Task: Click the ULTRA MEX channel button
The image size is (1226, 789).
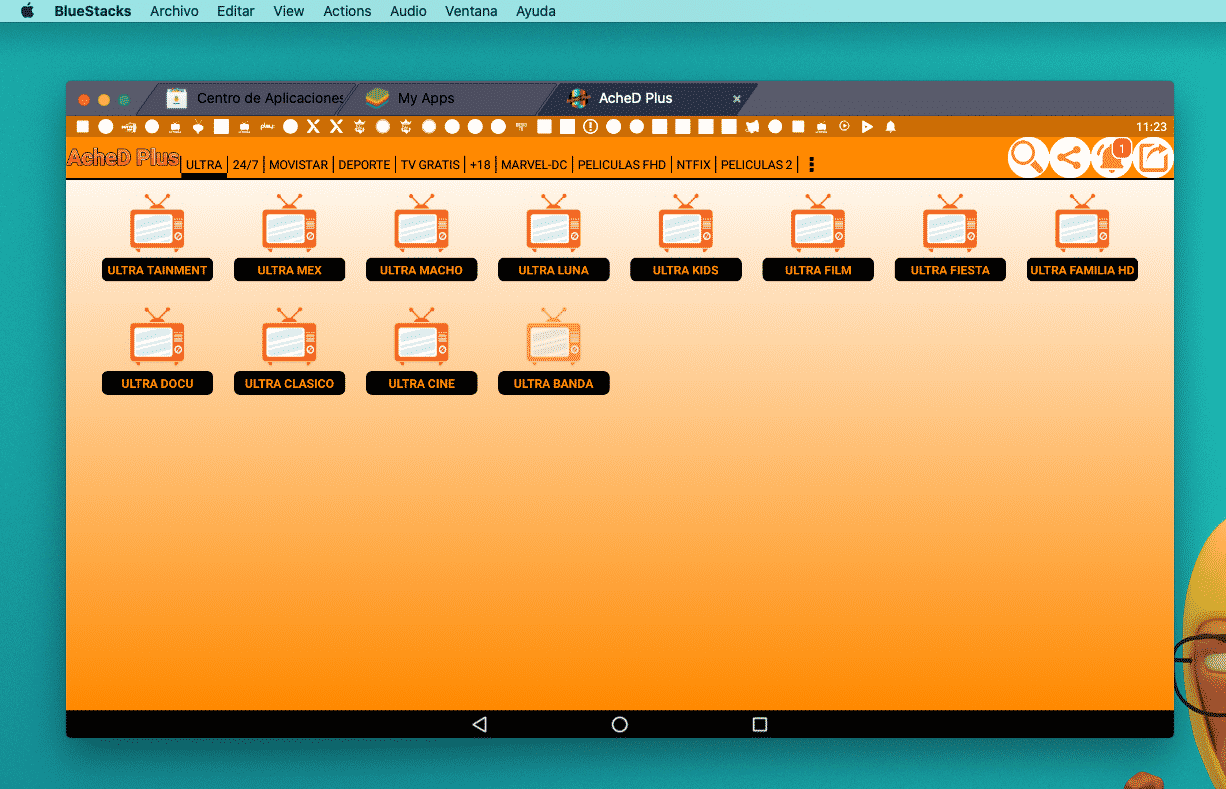Action: pos(289,270)
